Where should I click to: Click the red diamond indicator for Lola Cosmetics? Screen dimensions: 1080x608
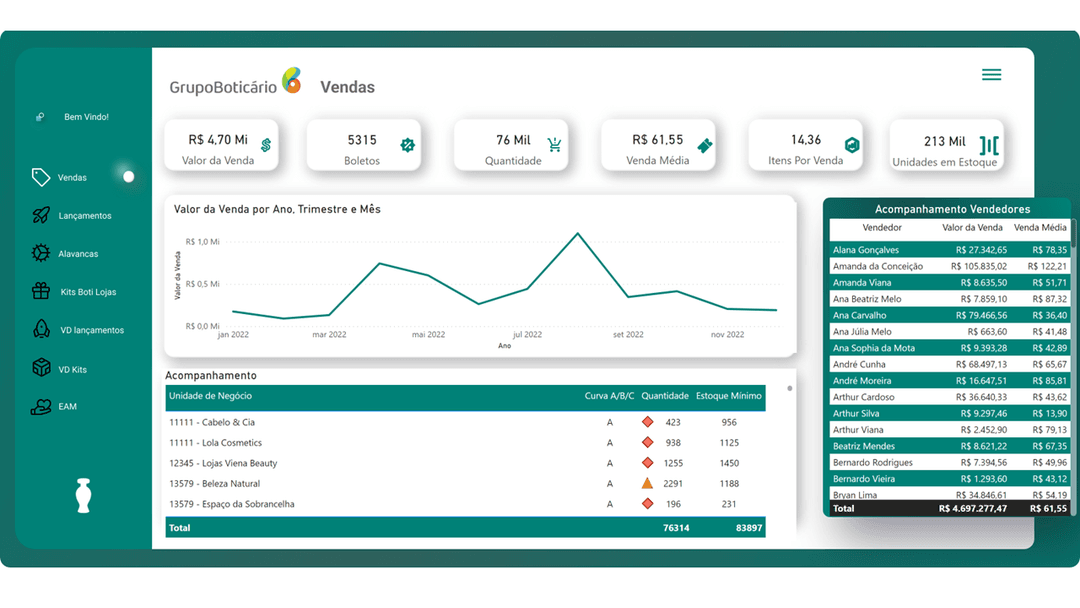(x=647, y=443)
